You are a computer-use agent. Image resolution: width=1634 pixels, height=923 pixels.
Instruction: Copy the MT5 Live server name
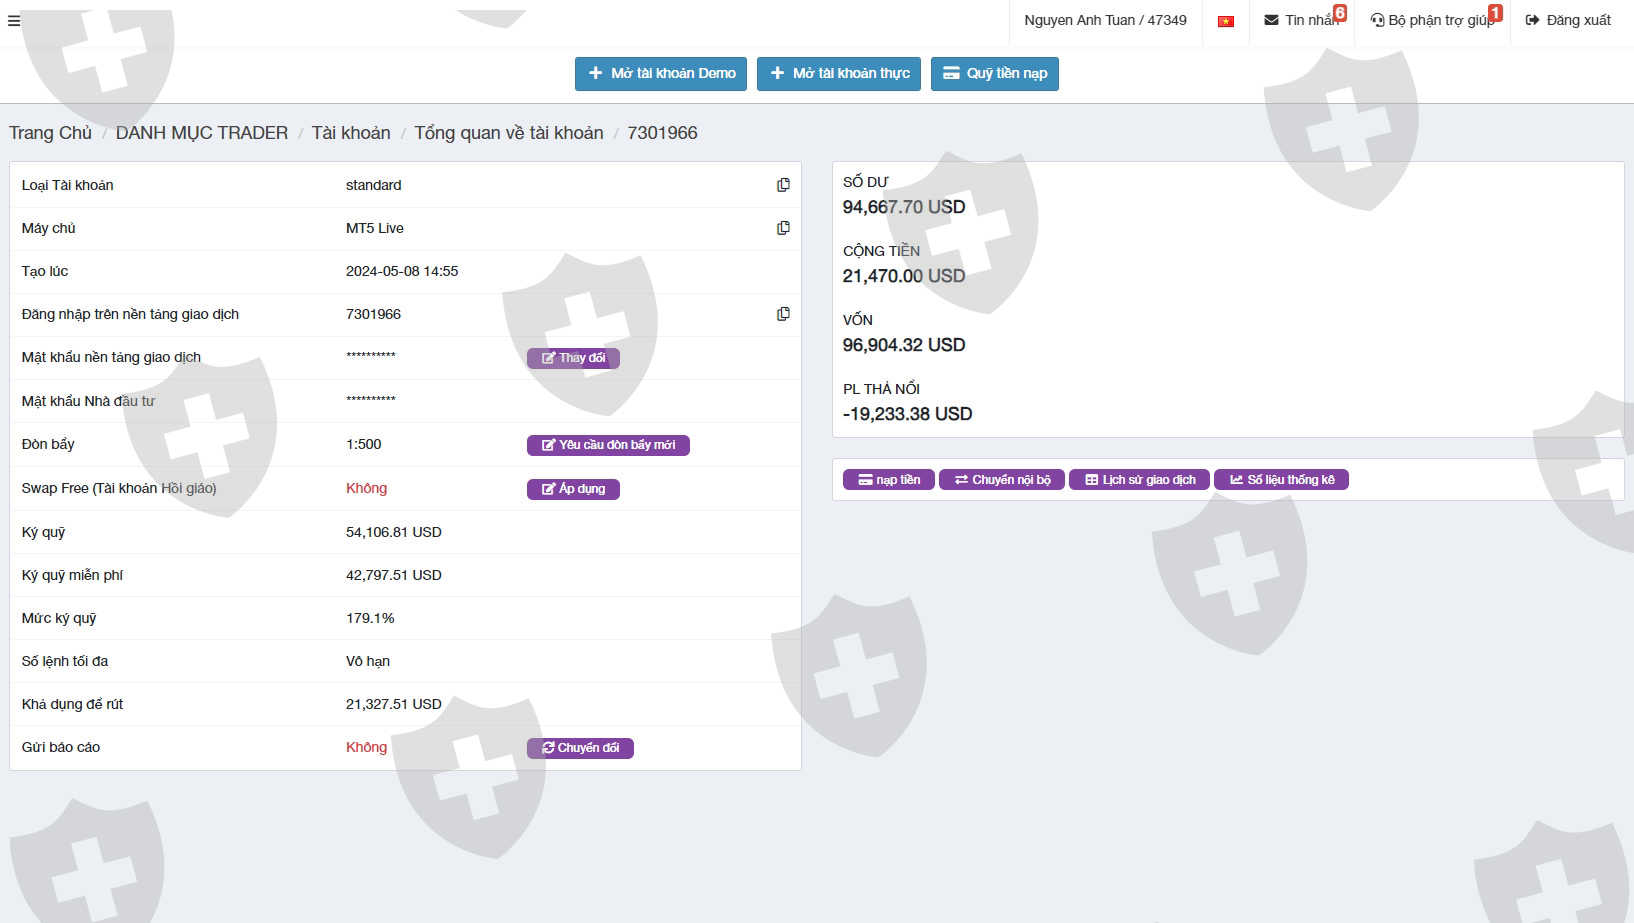tap(783, 228)
